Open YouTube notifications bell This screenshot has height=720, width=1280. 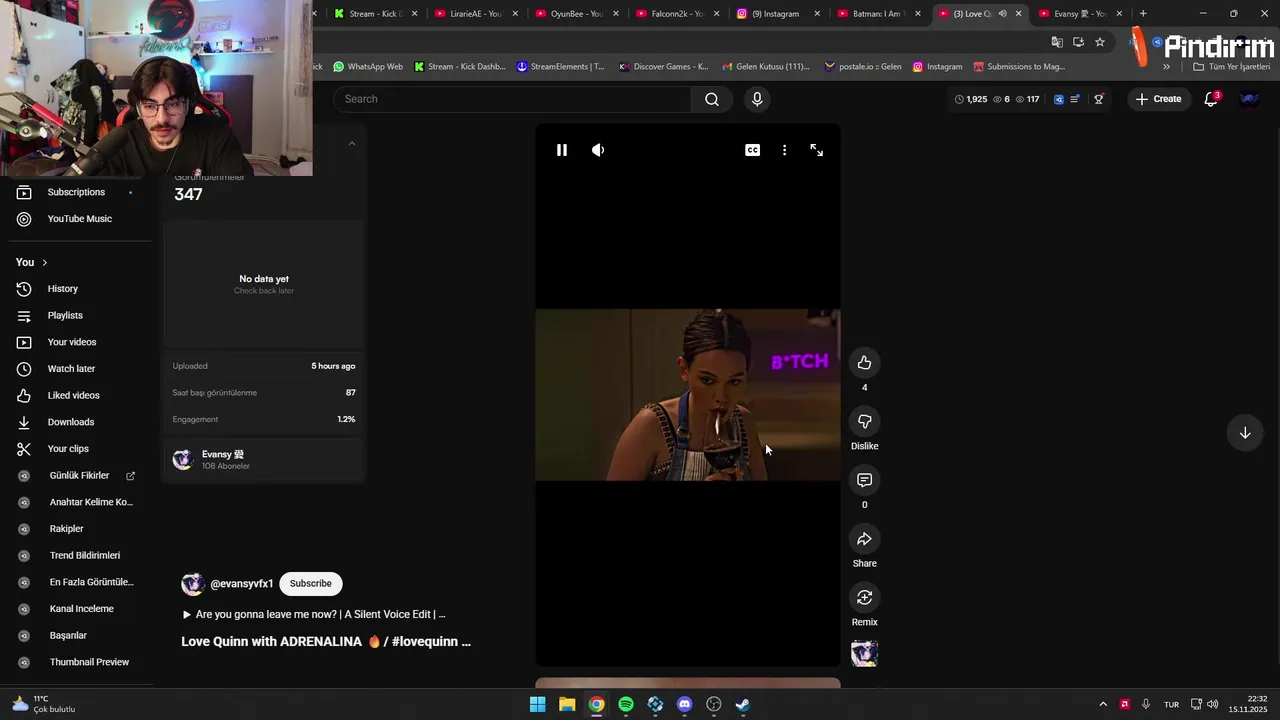[1211, 99]
